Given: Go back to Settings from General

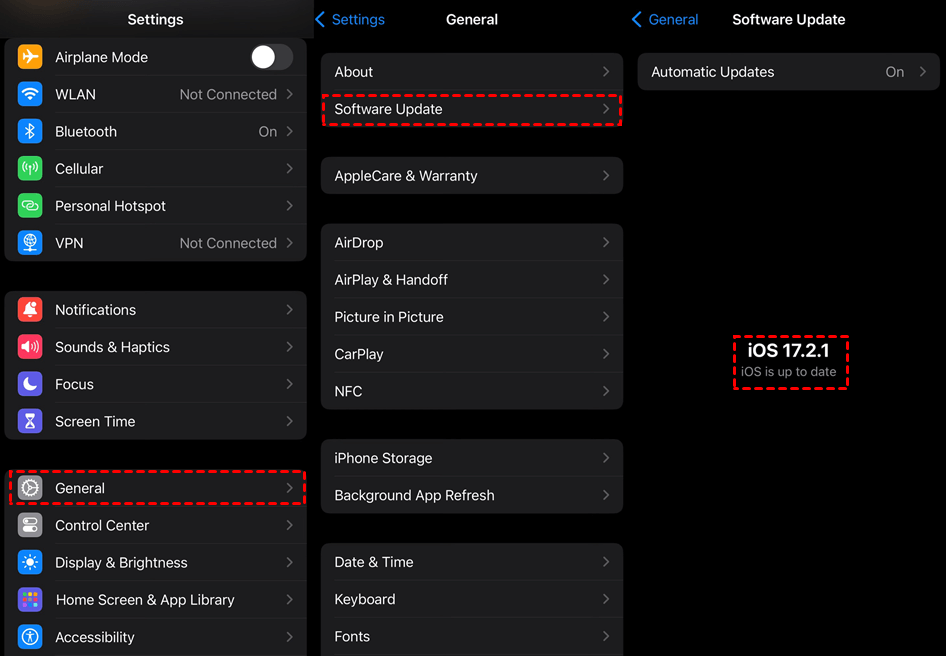Looking at the screenshot, I should (350, 19).
